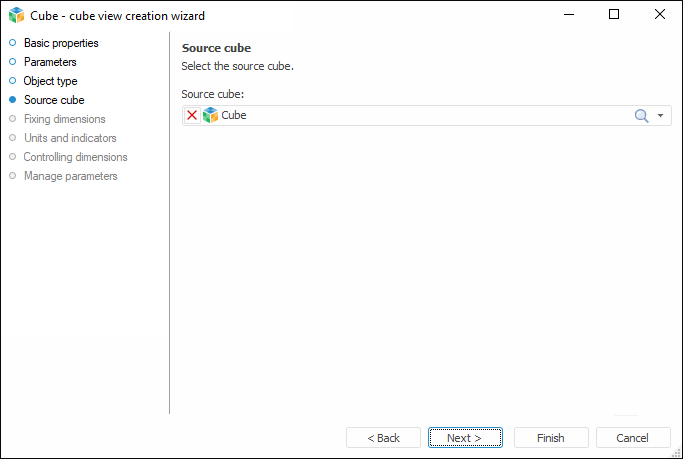Click the cube icon in source field
The image size is (683, 459).
pos(210,115)
